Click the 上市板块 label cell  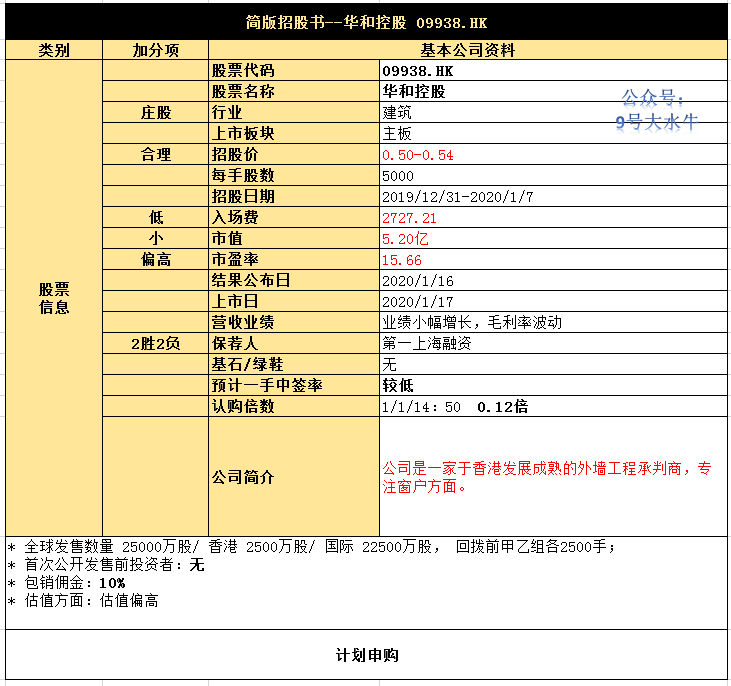294,133
